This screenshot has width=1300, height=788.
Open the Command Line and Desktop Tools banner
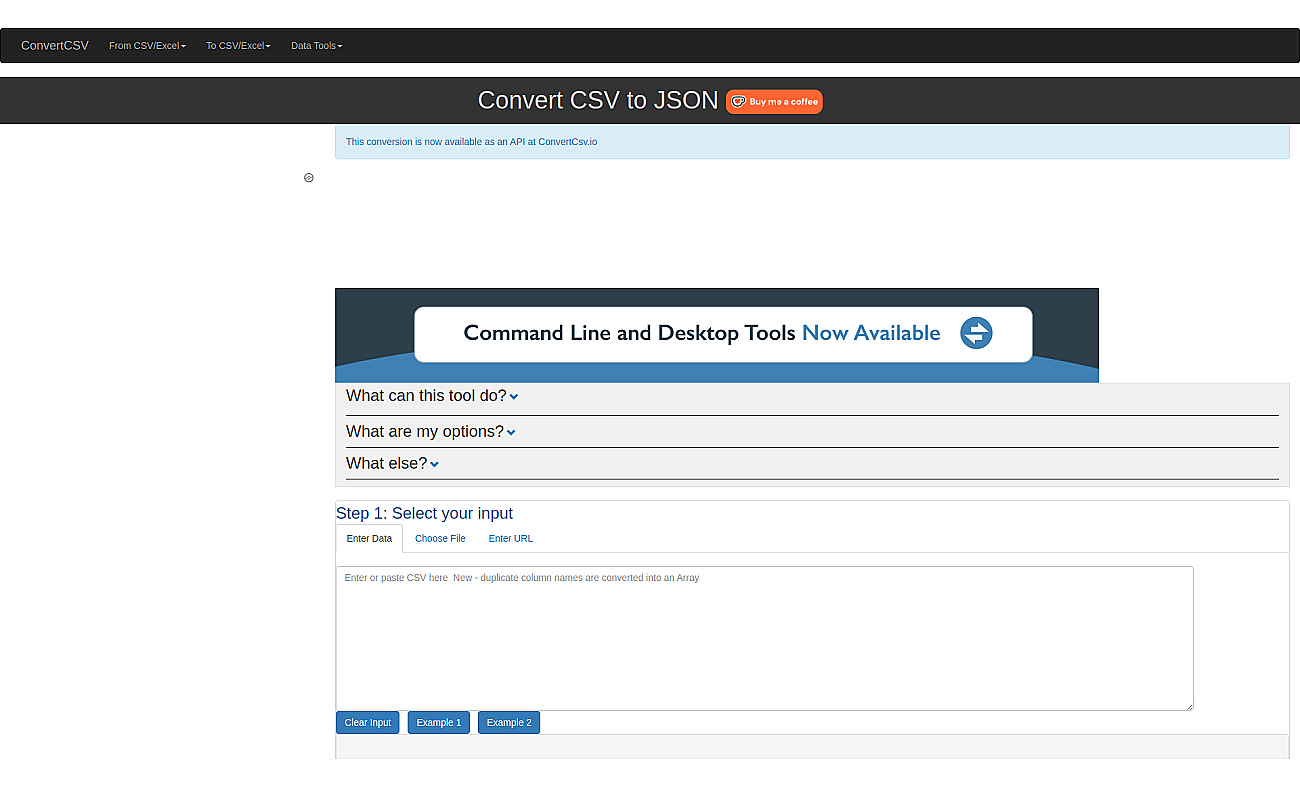[716, 335]
